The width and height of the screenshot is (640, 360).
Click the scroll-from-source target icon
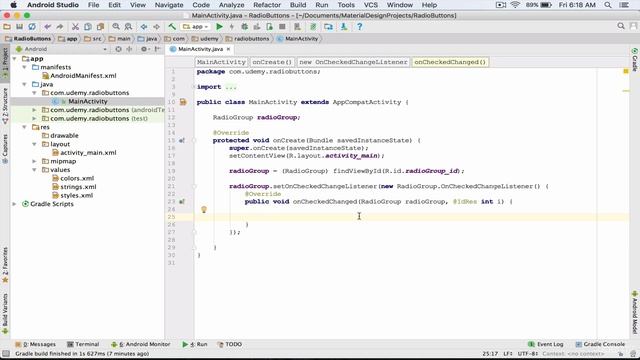(118, 49)
